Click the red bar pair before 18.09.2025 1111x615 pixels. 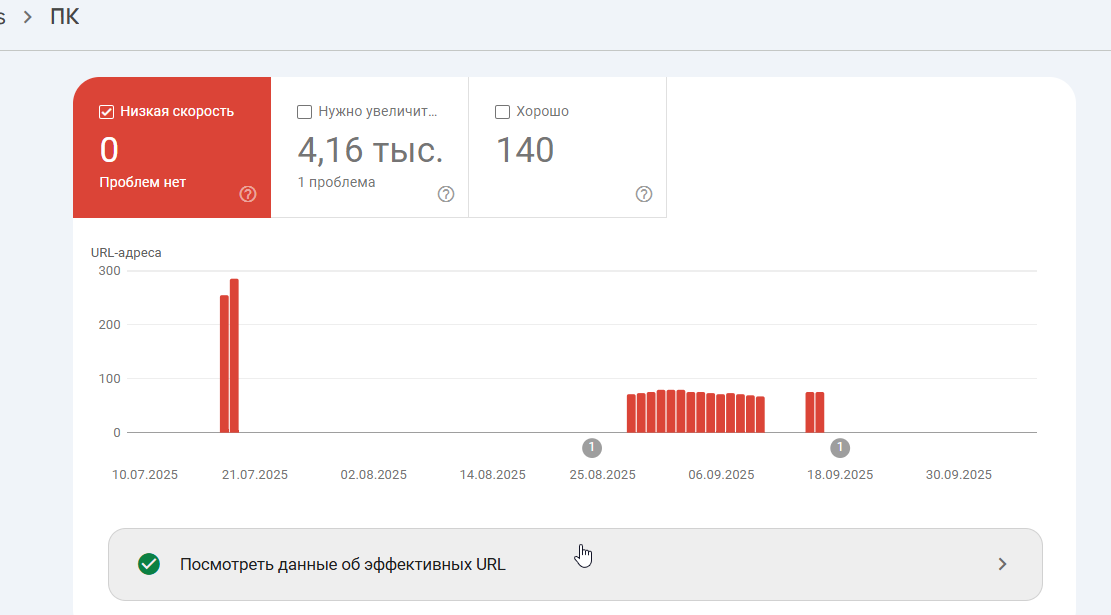815,412
